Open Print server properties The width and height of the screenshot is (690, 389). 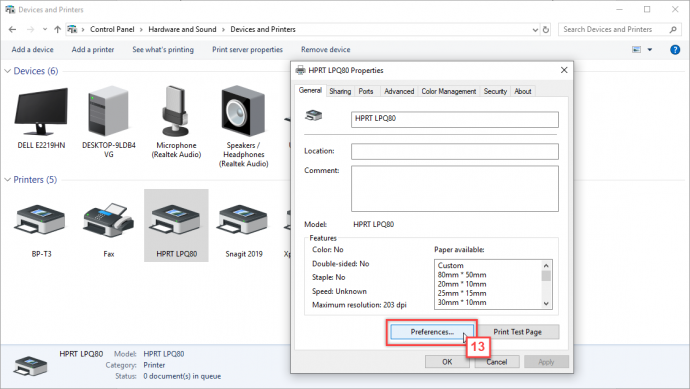[x=247, y=50]
